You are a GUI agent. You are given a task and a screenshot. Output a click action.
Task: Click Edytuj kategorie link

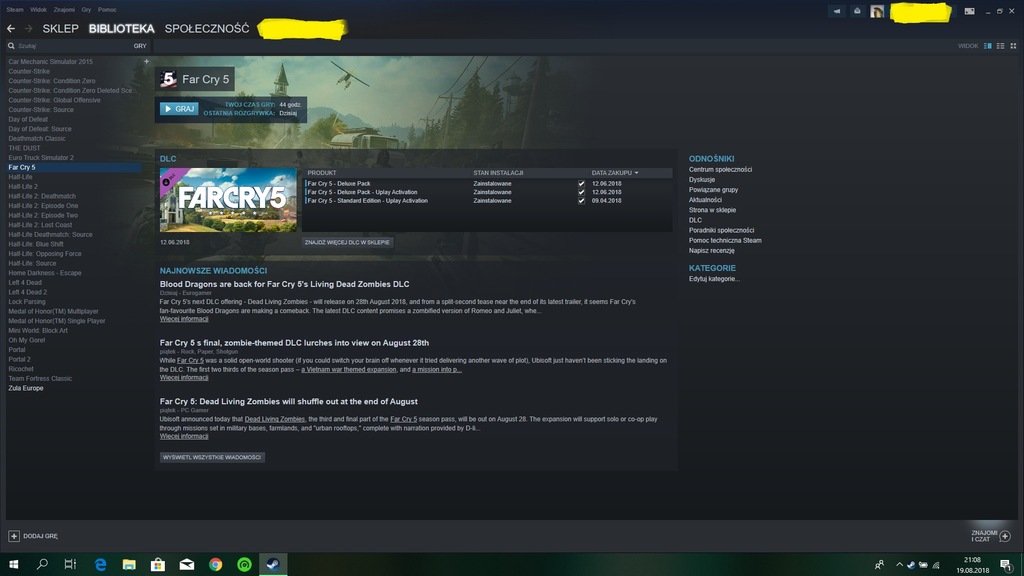[714, 279]
